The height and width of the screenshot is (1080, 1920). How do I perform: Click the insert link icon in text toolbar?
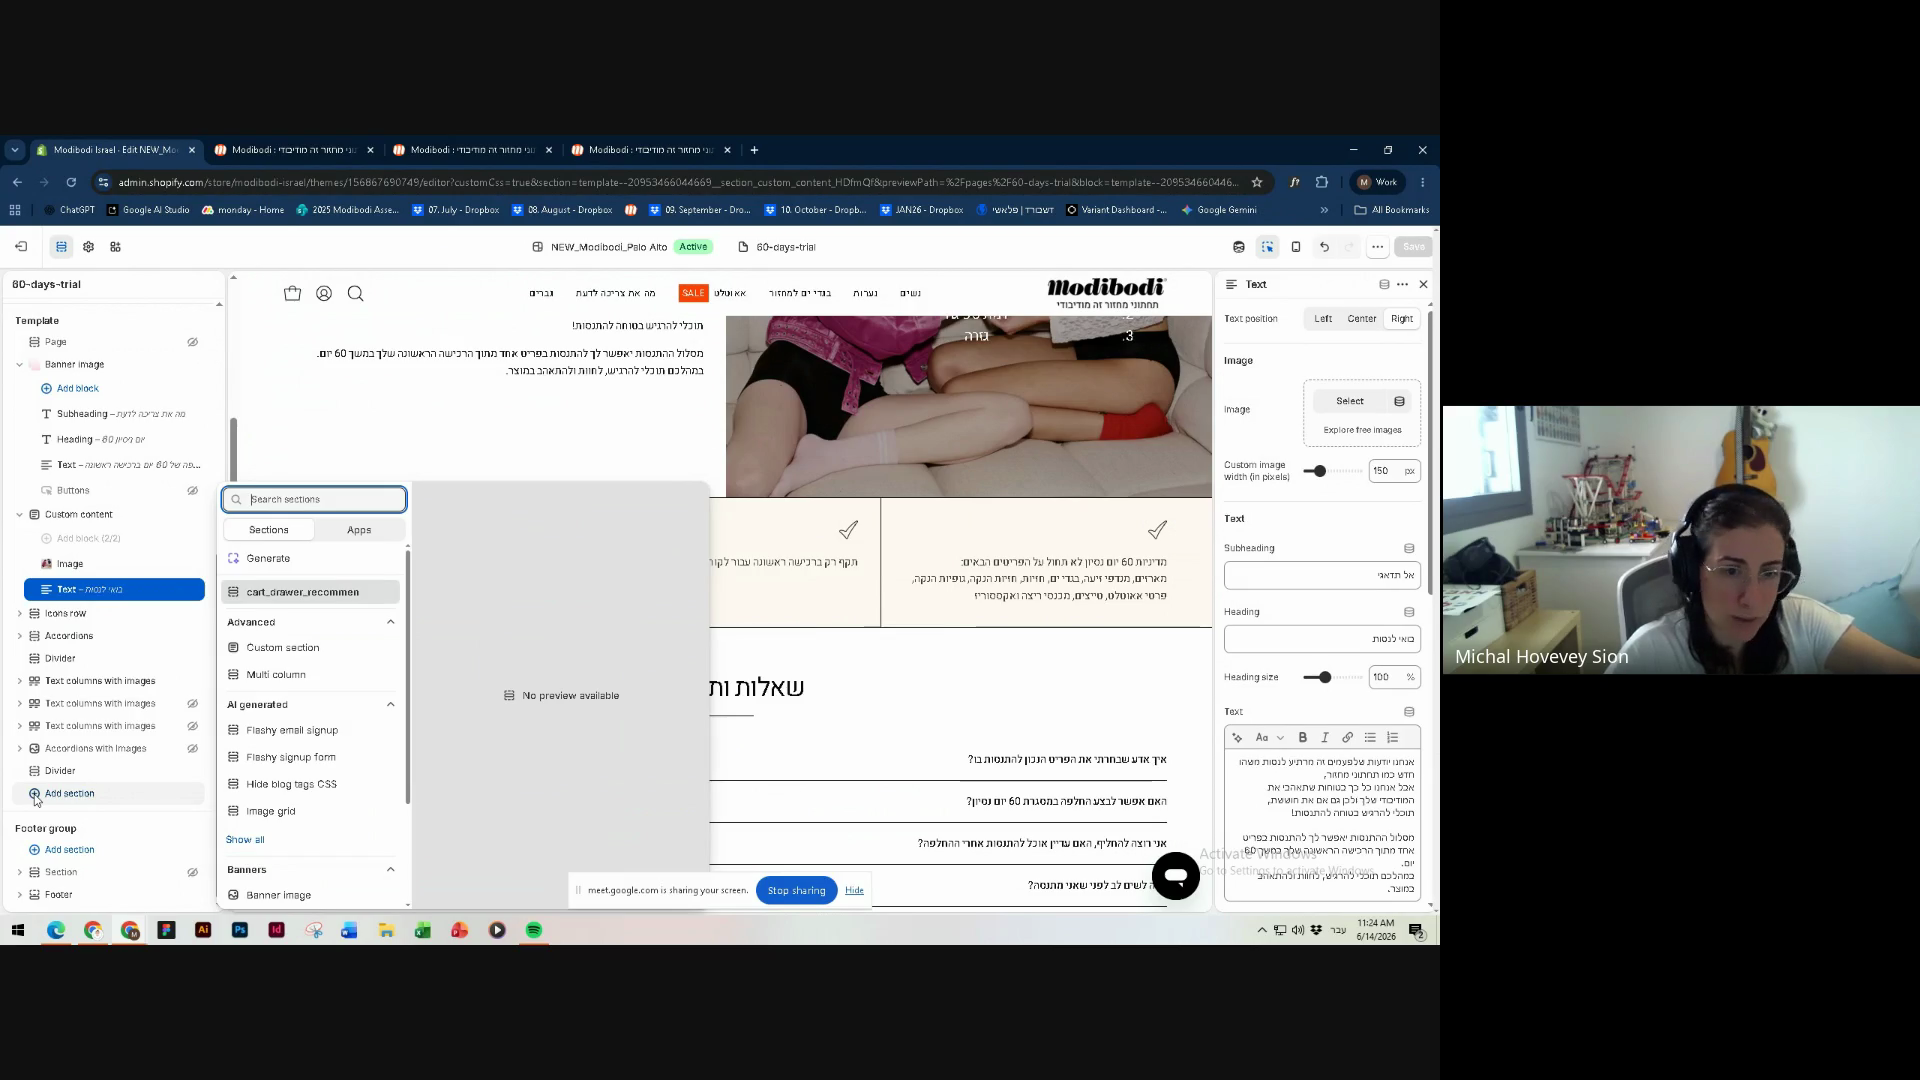(x=1347, y=738)
